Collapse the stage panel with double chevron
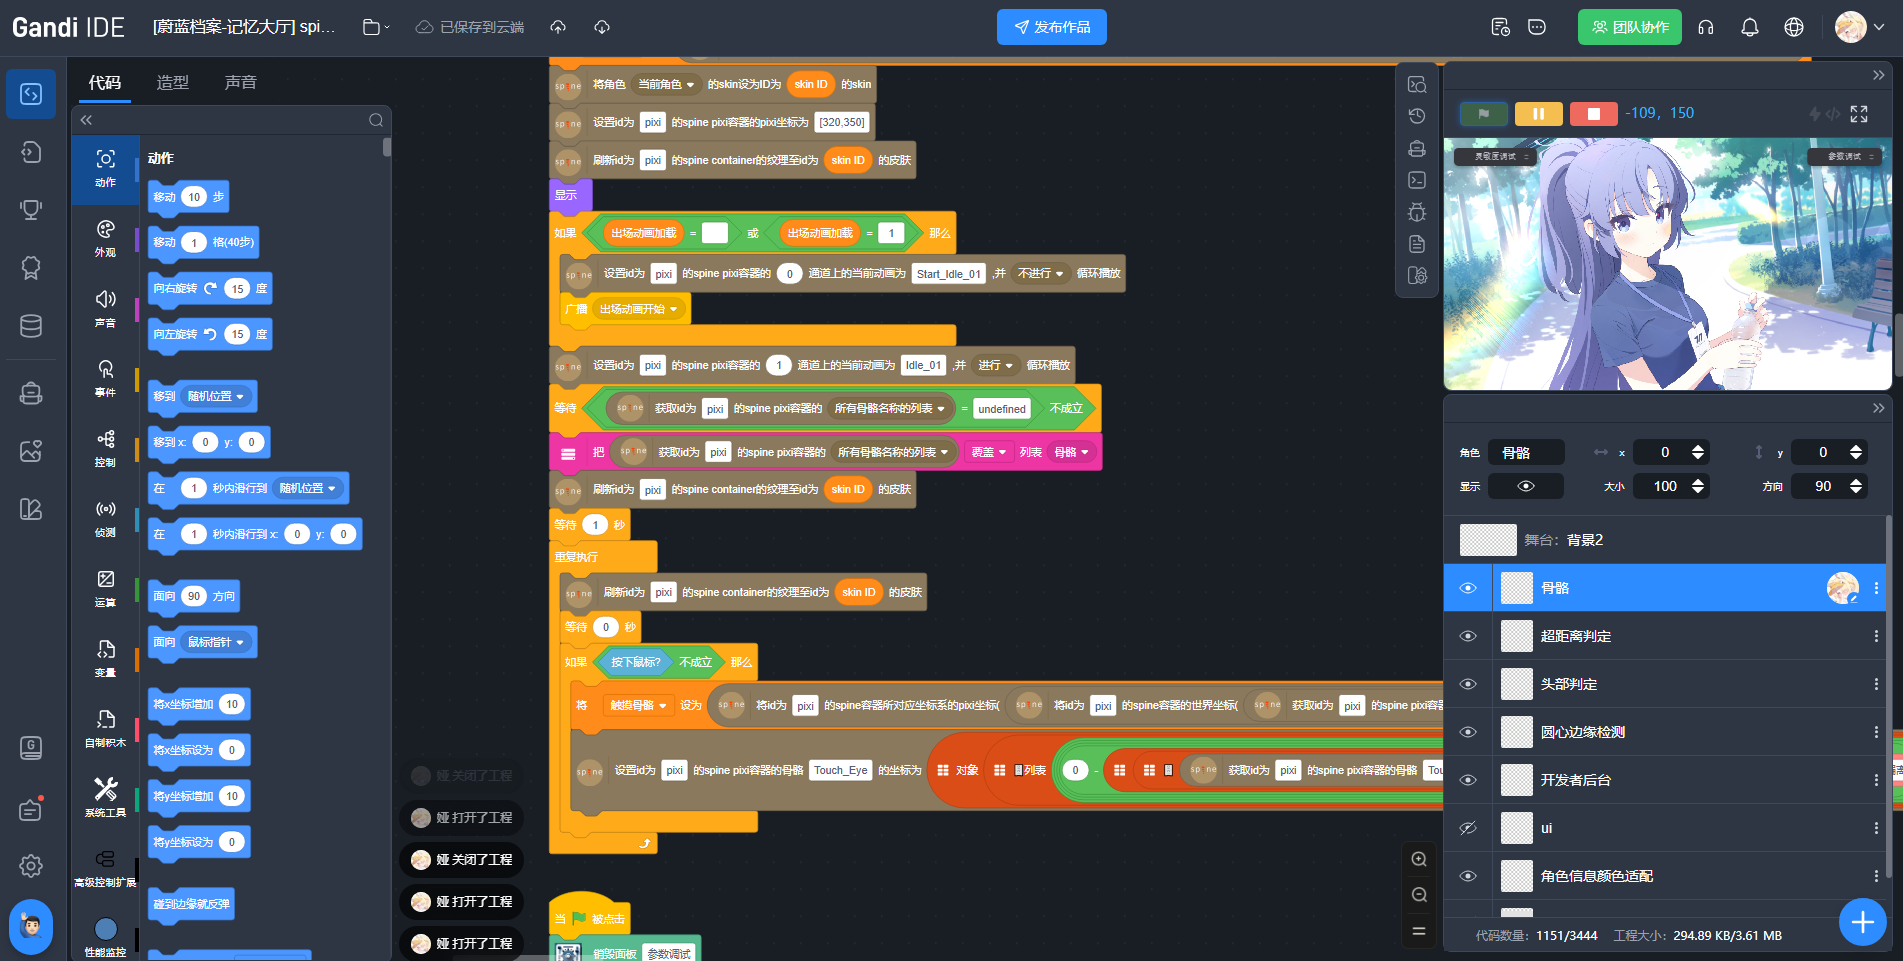Image resolution: width=1903 pixels, height=961 pixels. tap(1878, 75)
